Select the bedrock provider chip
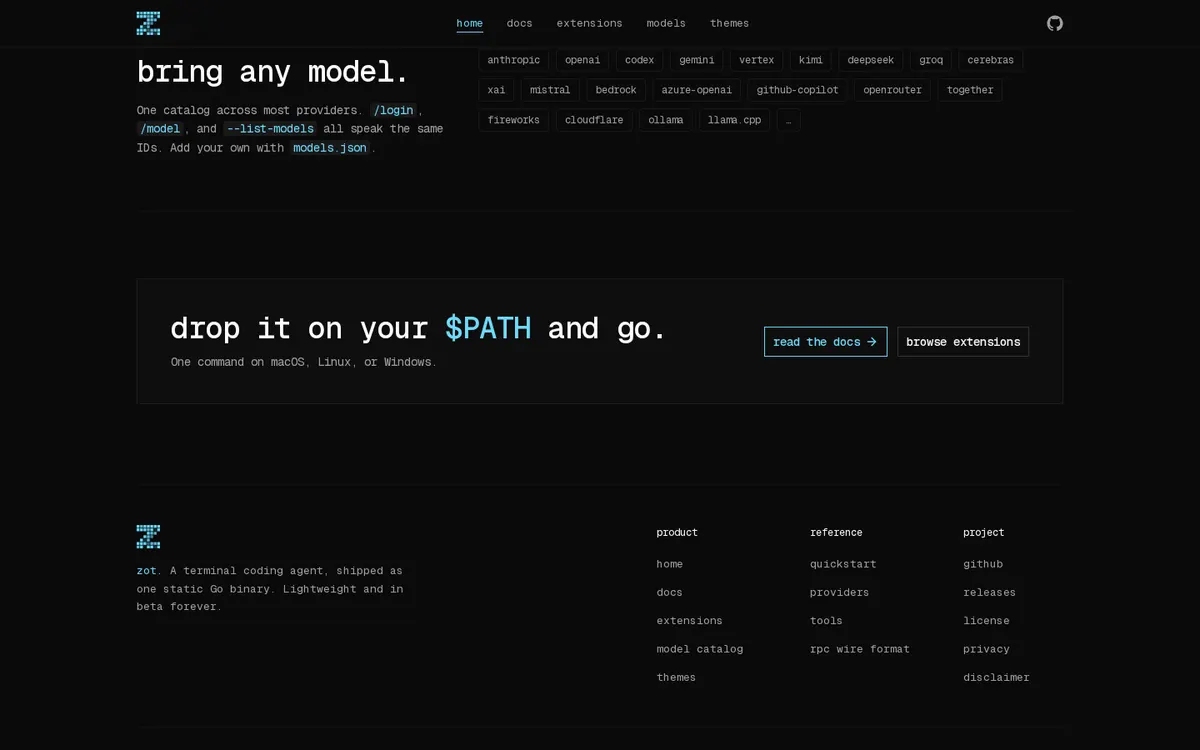 pyautogui.click(x=616, y=90)
